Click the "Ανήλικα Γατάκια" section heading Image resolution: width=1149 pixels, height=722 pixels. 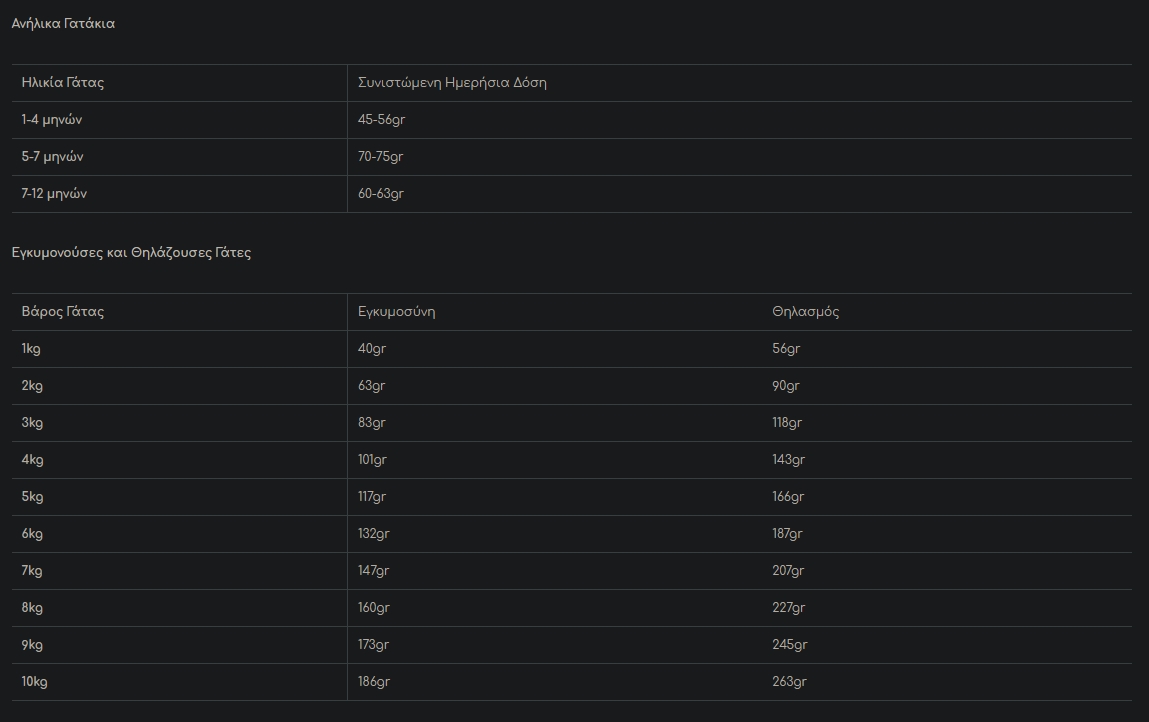[63, 23]
